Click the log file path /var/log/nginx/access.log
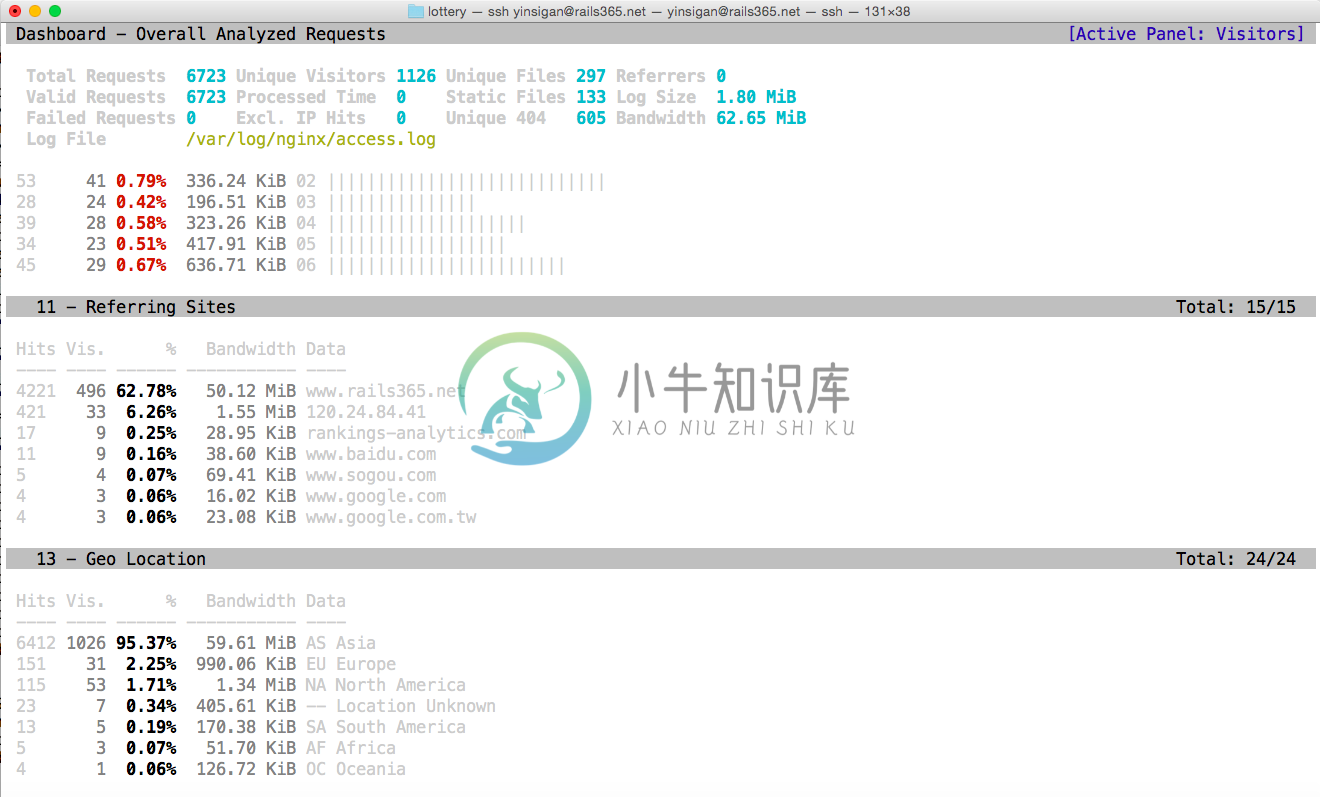 tap(311, 139)
